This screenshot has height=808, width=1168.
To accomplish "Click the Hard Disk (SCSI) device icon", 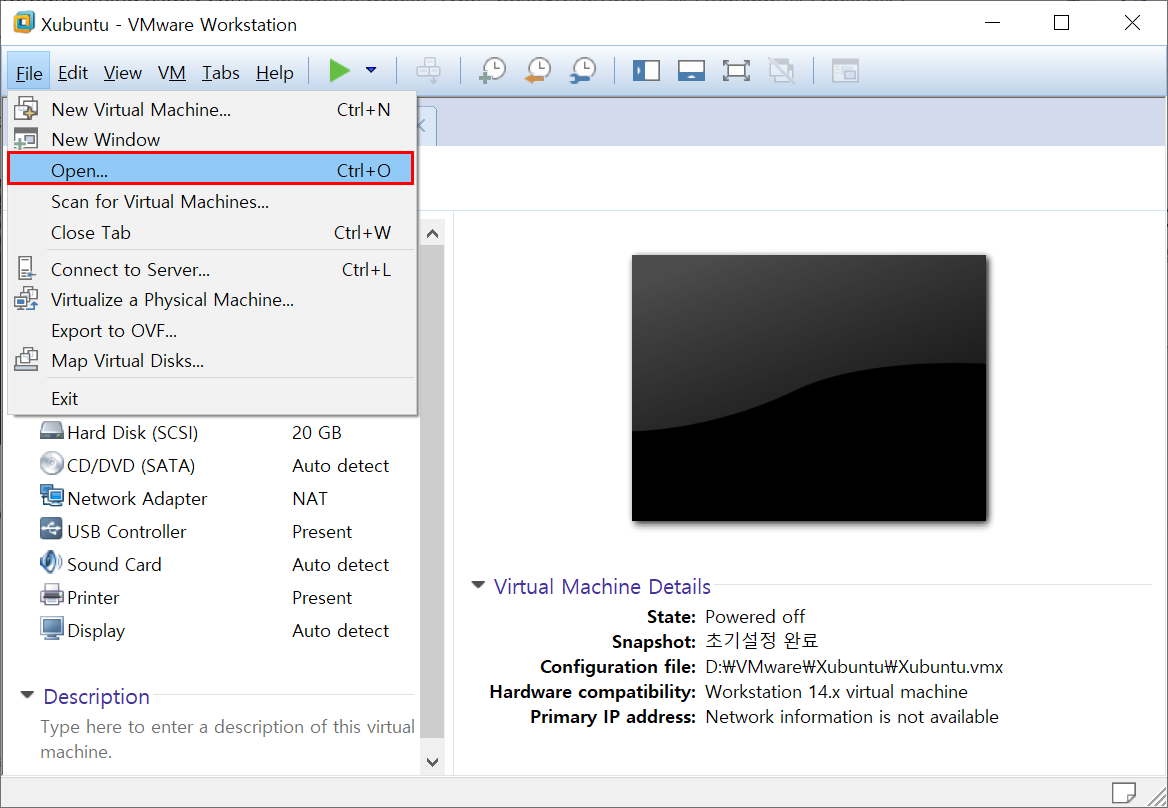I will (x=51, y=431).
